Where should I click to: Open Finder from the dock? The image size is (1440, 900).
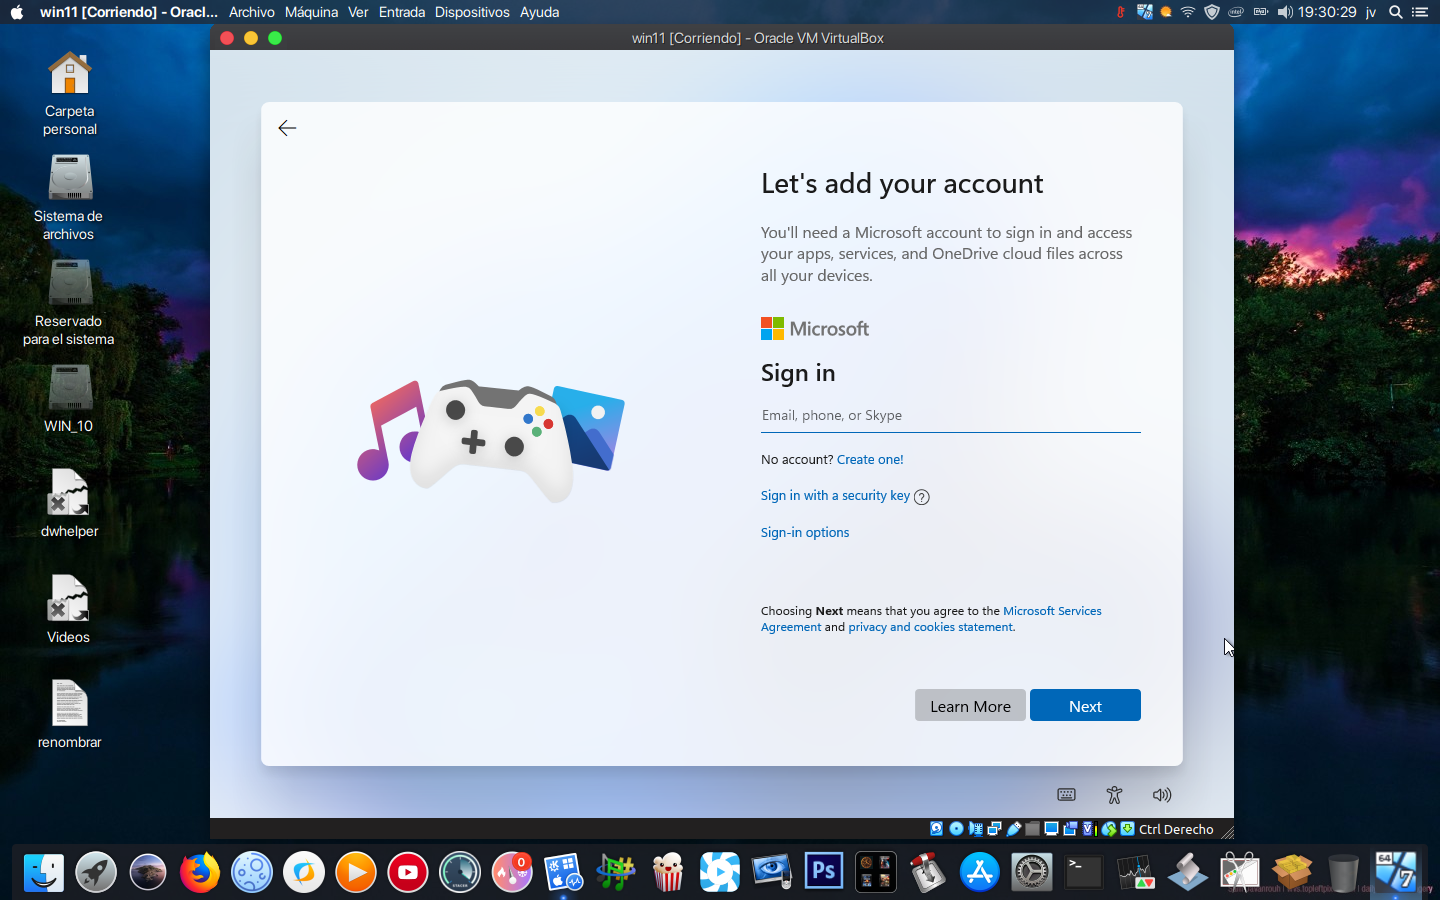44,873
